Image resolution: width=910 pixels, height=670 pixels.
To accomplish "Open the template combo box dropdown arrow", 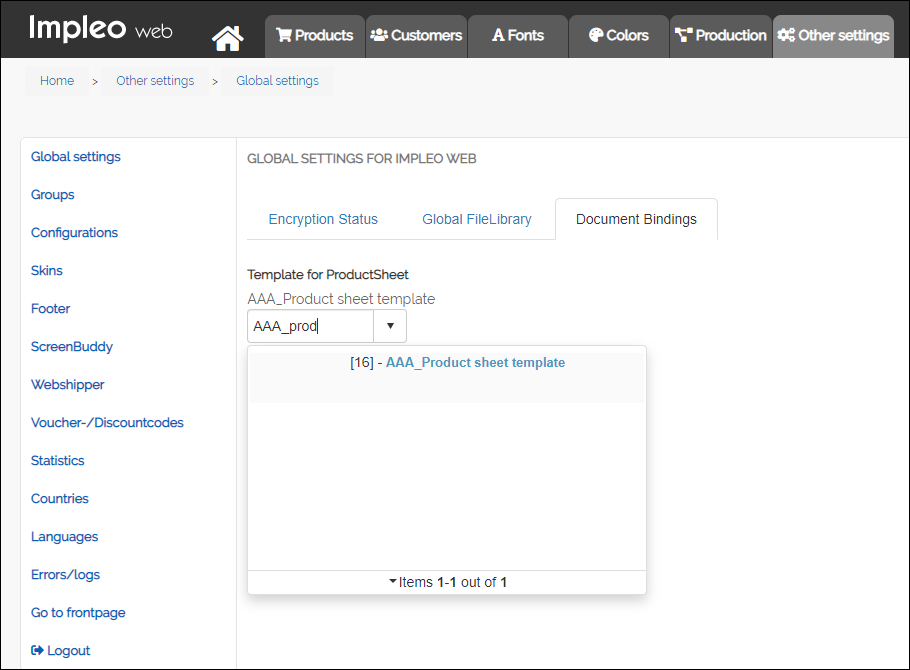I will (x=390, y=326).
